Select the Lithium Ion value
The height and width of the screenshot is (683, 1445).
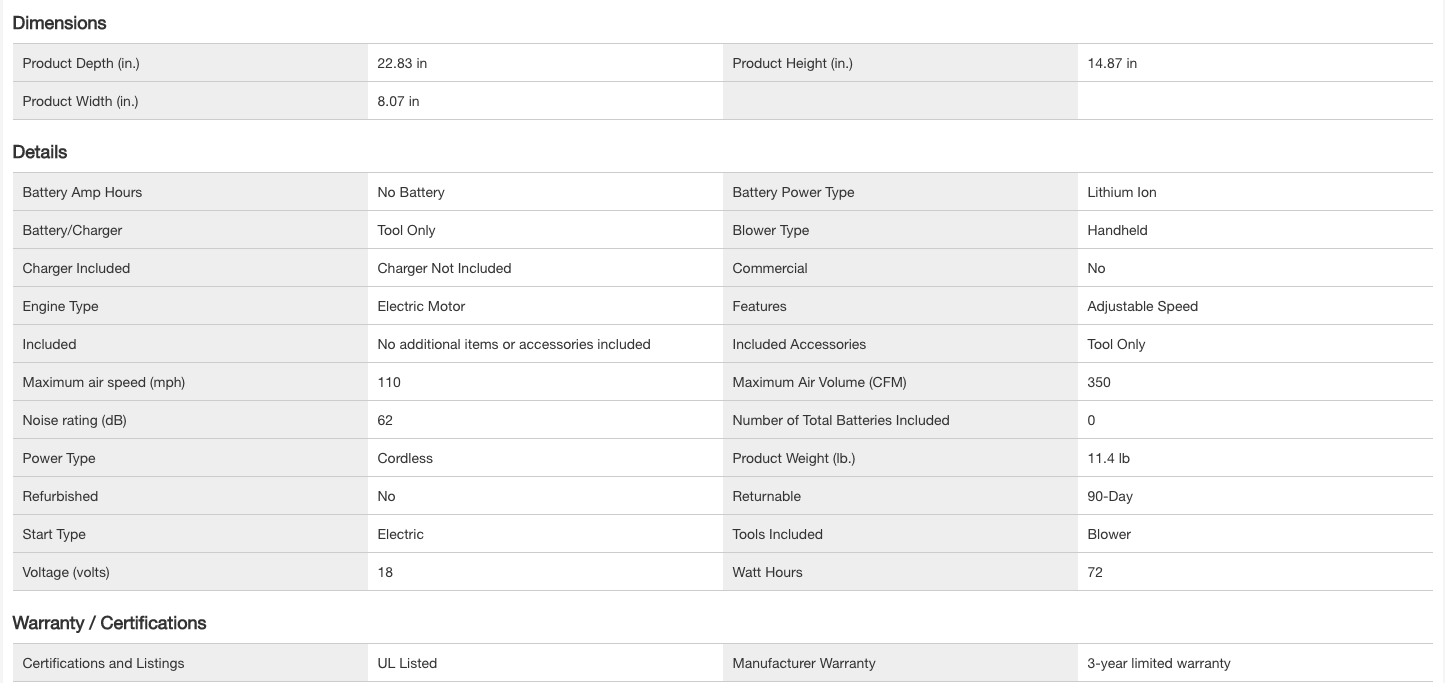[1121, 192]
